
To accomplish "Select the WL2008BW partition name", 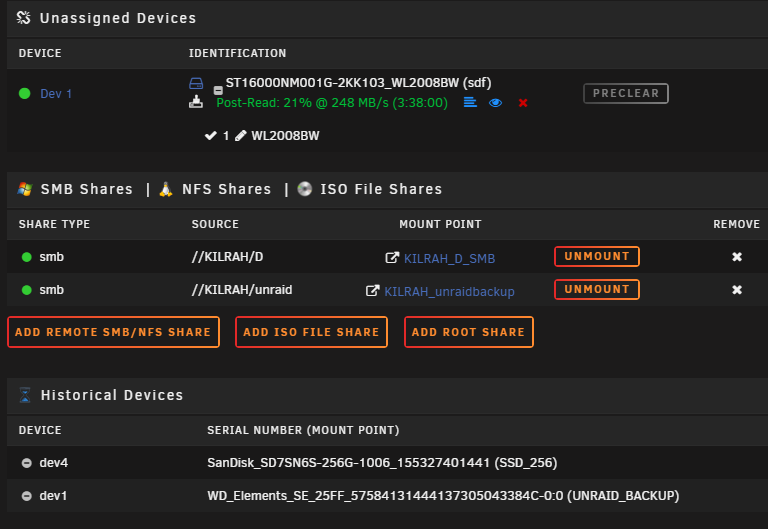I will click(285, 136).
